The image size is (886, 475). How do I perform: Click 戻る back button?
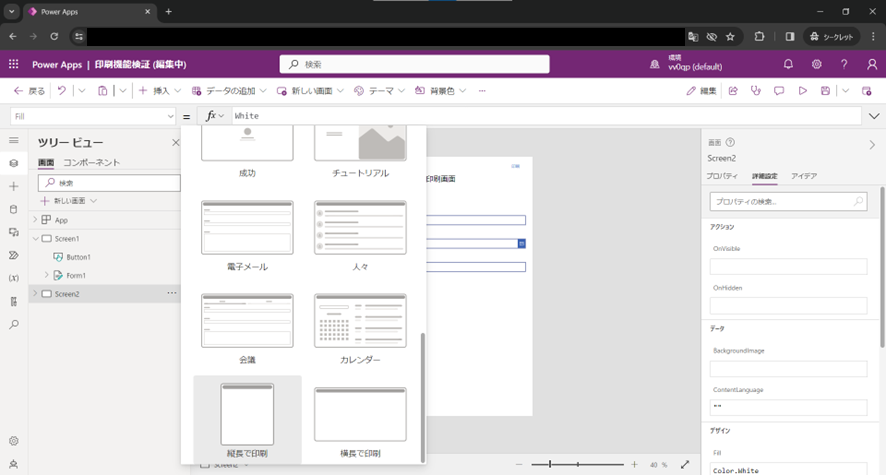[x=29, y=90]
